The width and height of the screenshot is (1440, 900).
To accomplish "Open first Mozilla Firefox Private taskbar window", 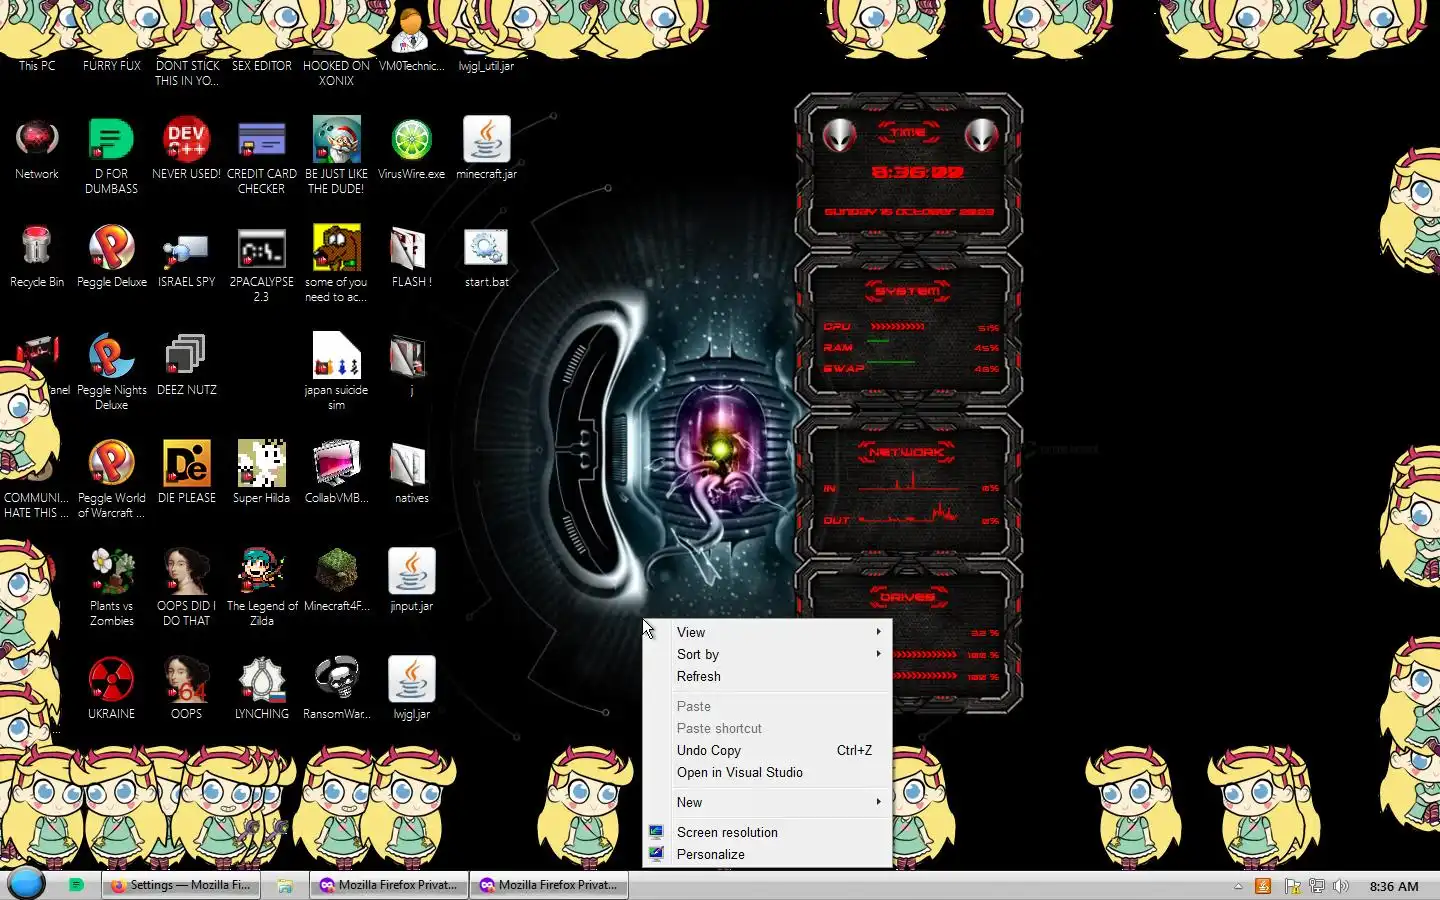I will click(x=389, y=885).
